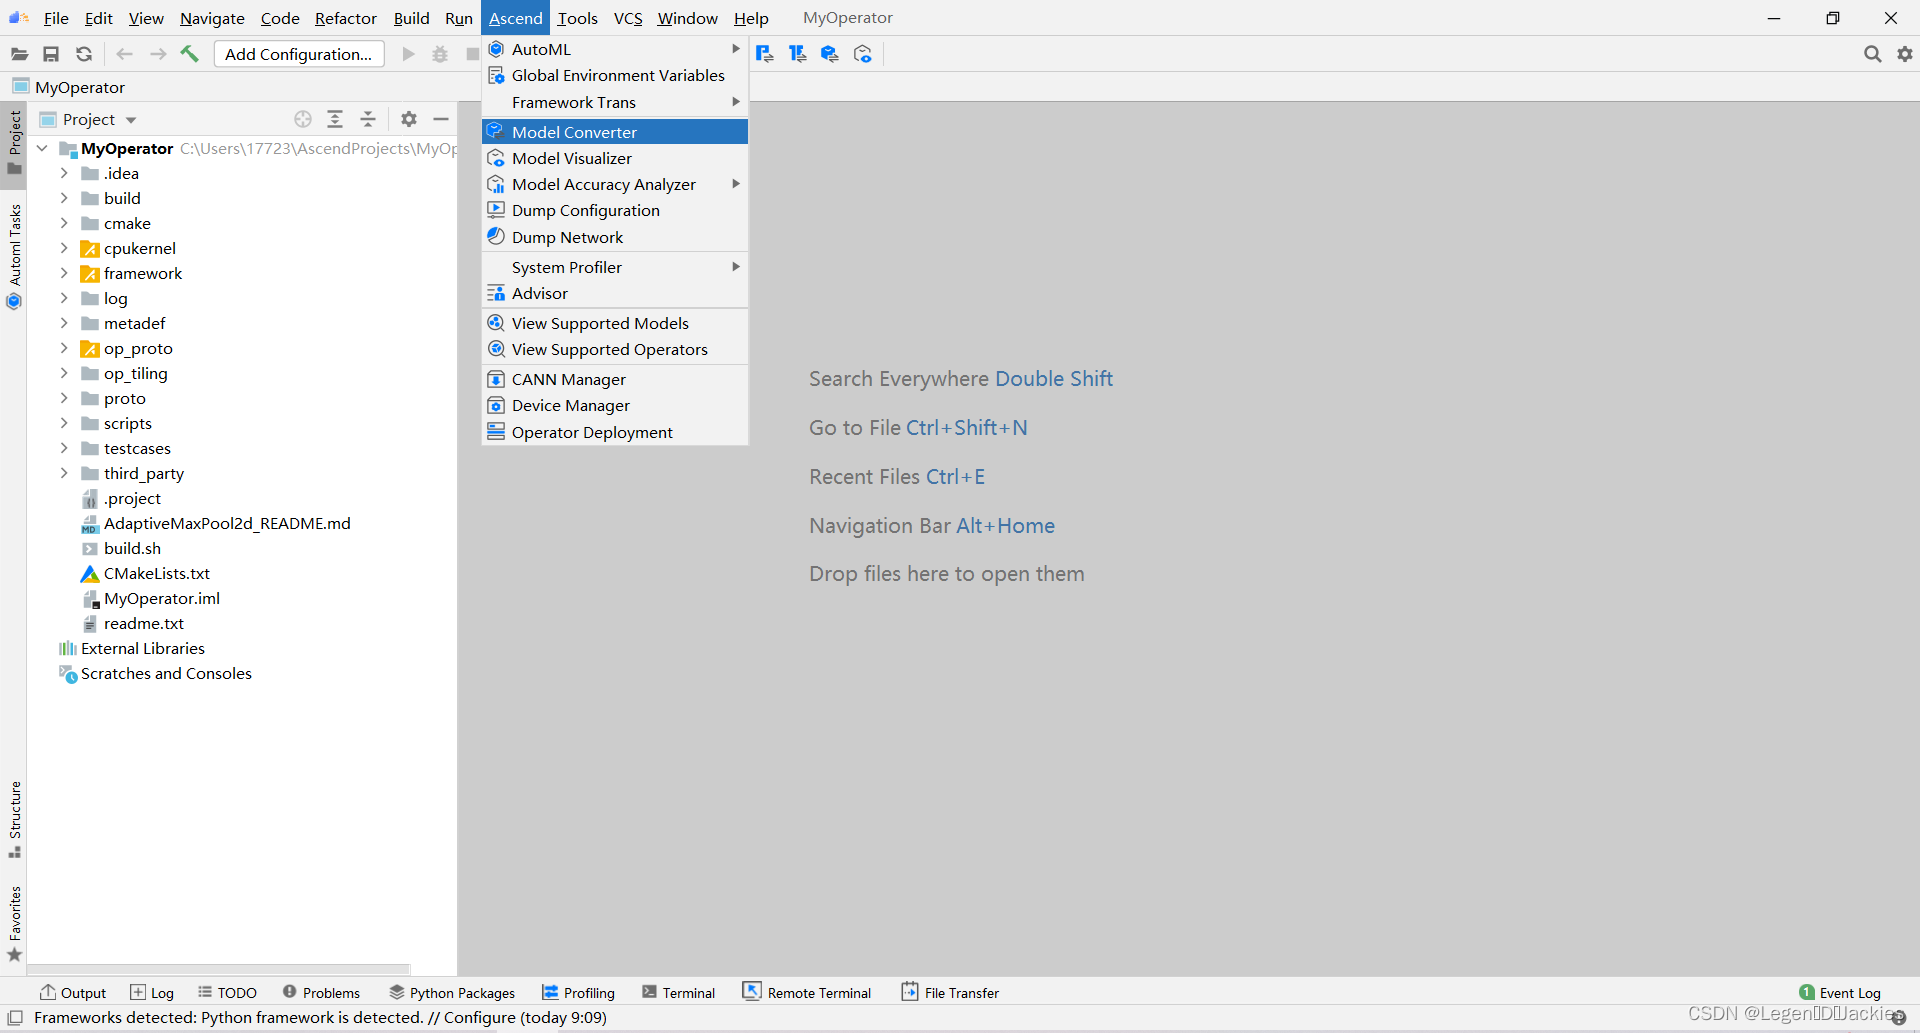Image resolution: width=1920 pixels, height=1033 pixels.
Task: Toggle the Structure sidebar tab
Action: coord(14,819)
